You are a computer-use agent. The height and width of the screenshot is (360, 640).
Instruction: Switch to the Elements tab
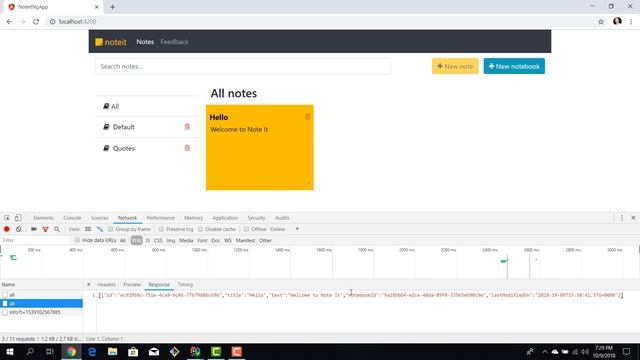44,218
